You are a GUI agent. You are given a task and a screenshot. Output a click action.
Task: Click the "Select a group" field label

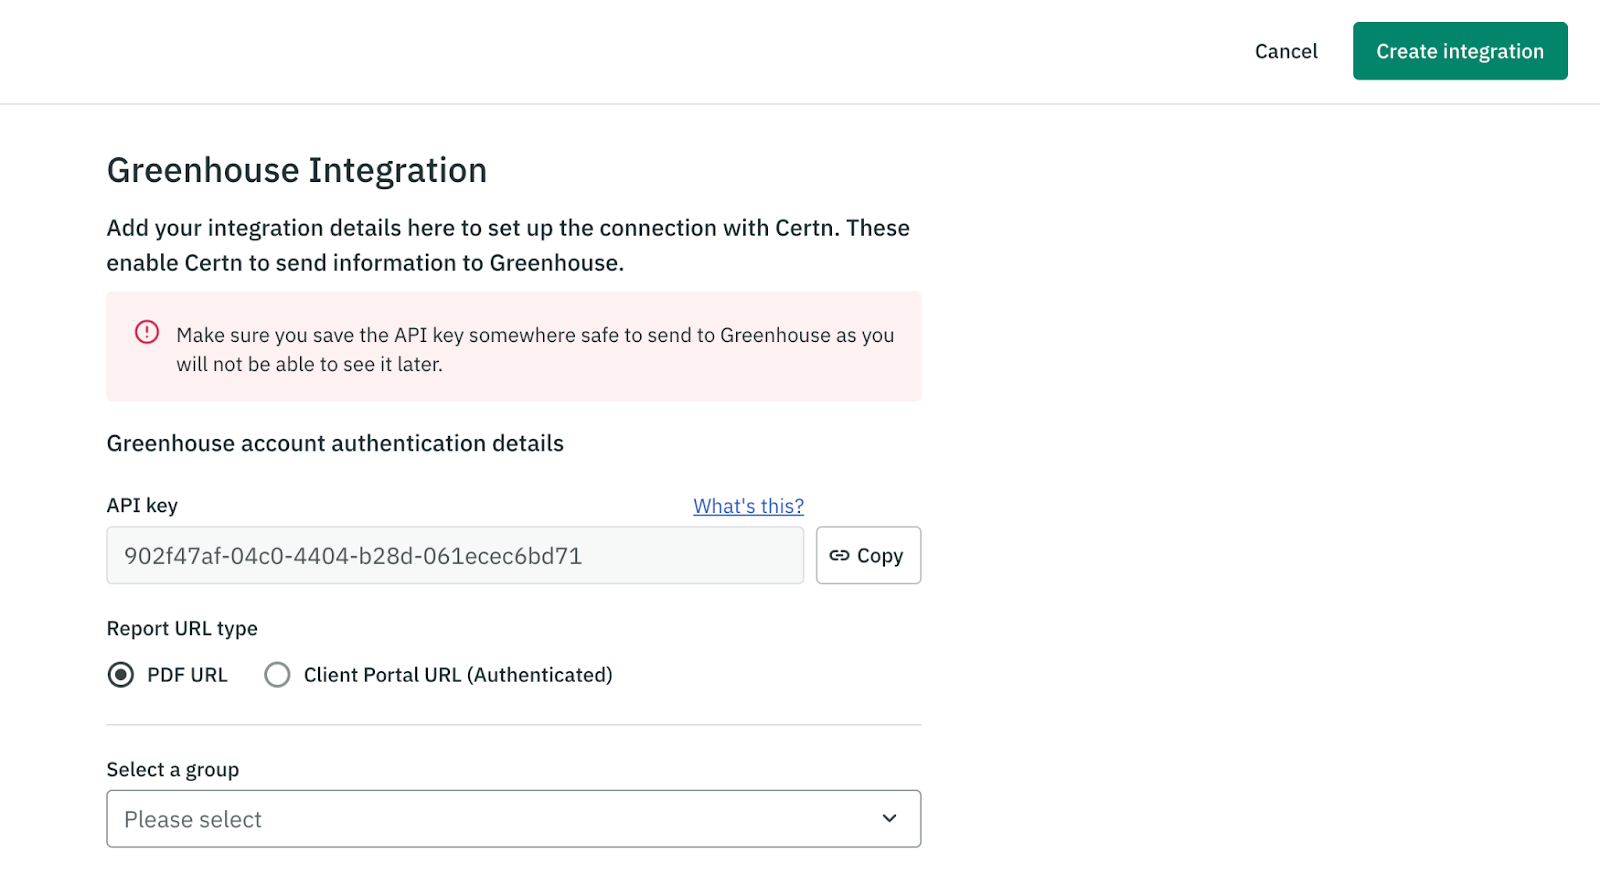point(173,769)
